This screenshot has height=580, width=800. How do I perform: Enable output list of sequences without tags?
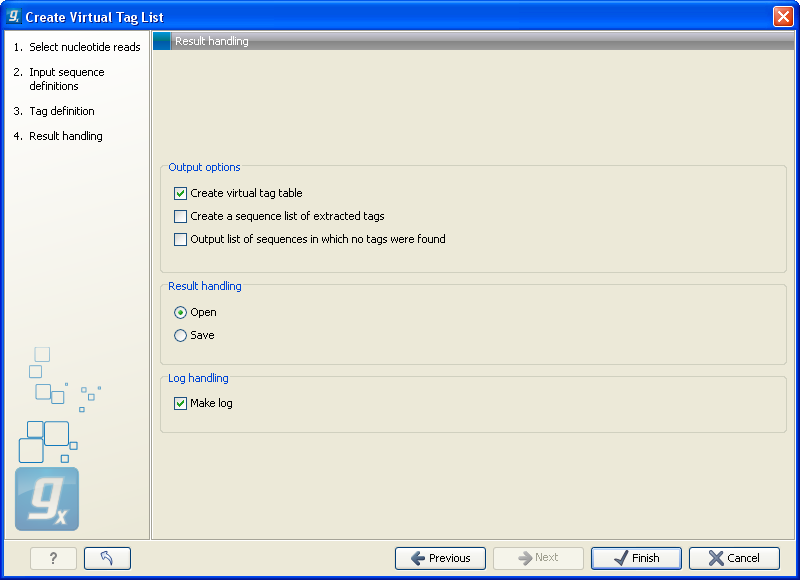181,239
